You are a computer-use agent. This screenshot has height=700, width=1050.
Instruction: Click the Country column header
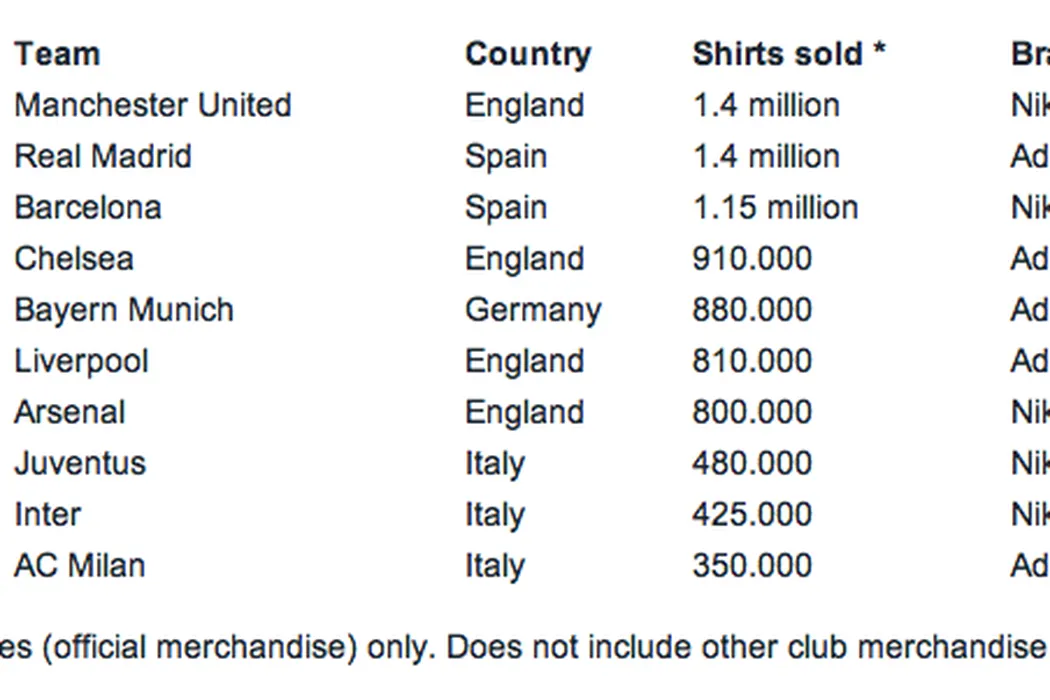tap(528, 54)
